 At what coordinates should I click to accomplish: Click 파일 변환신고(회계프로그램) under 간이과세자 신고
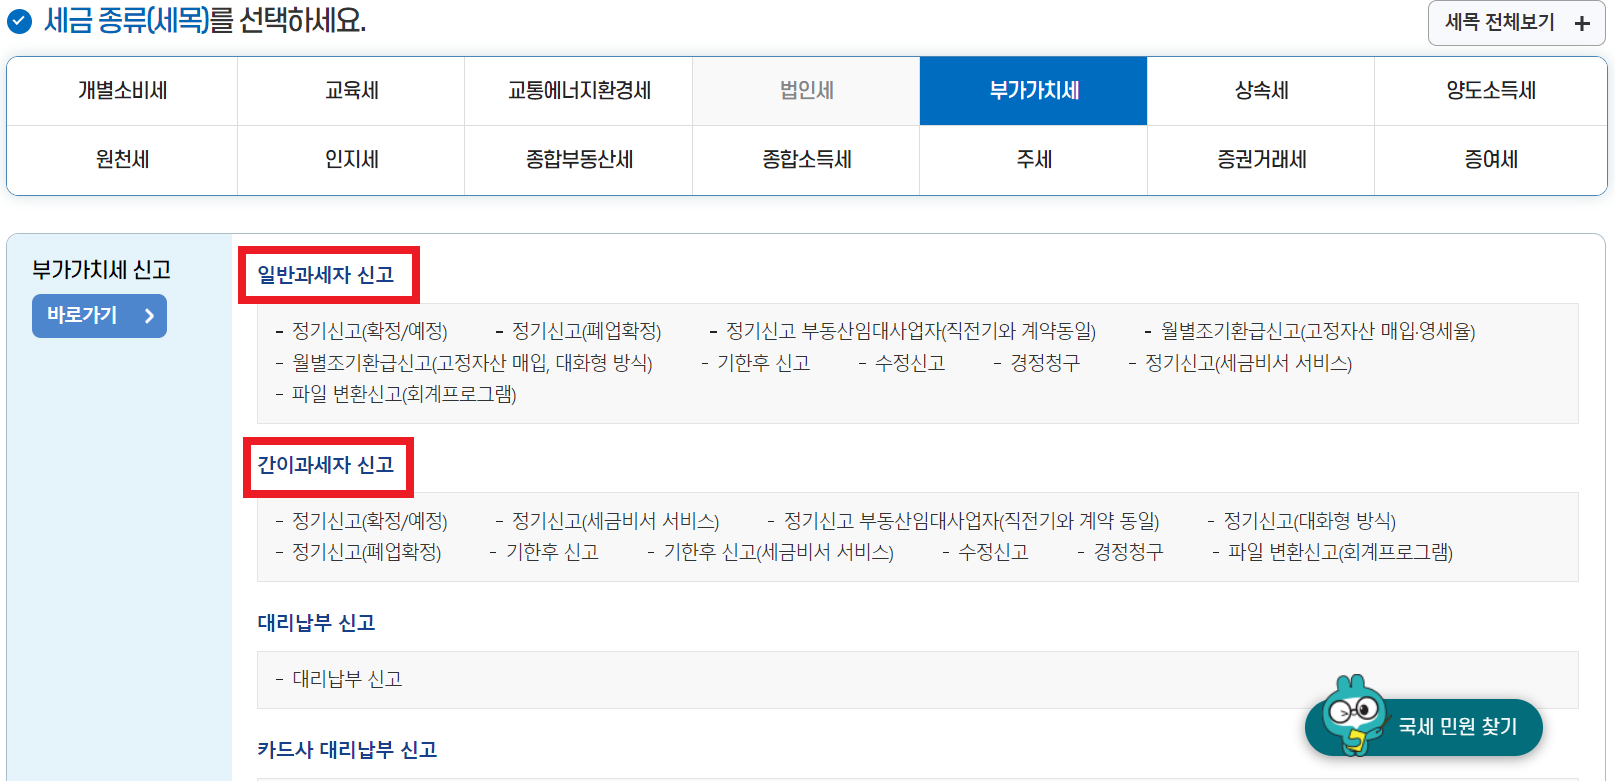[x=1340, y=552]
